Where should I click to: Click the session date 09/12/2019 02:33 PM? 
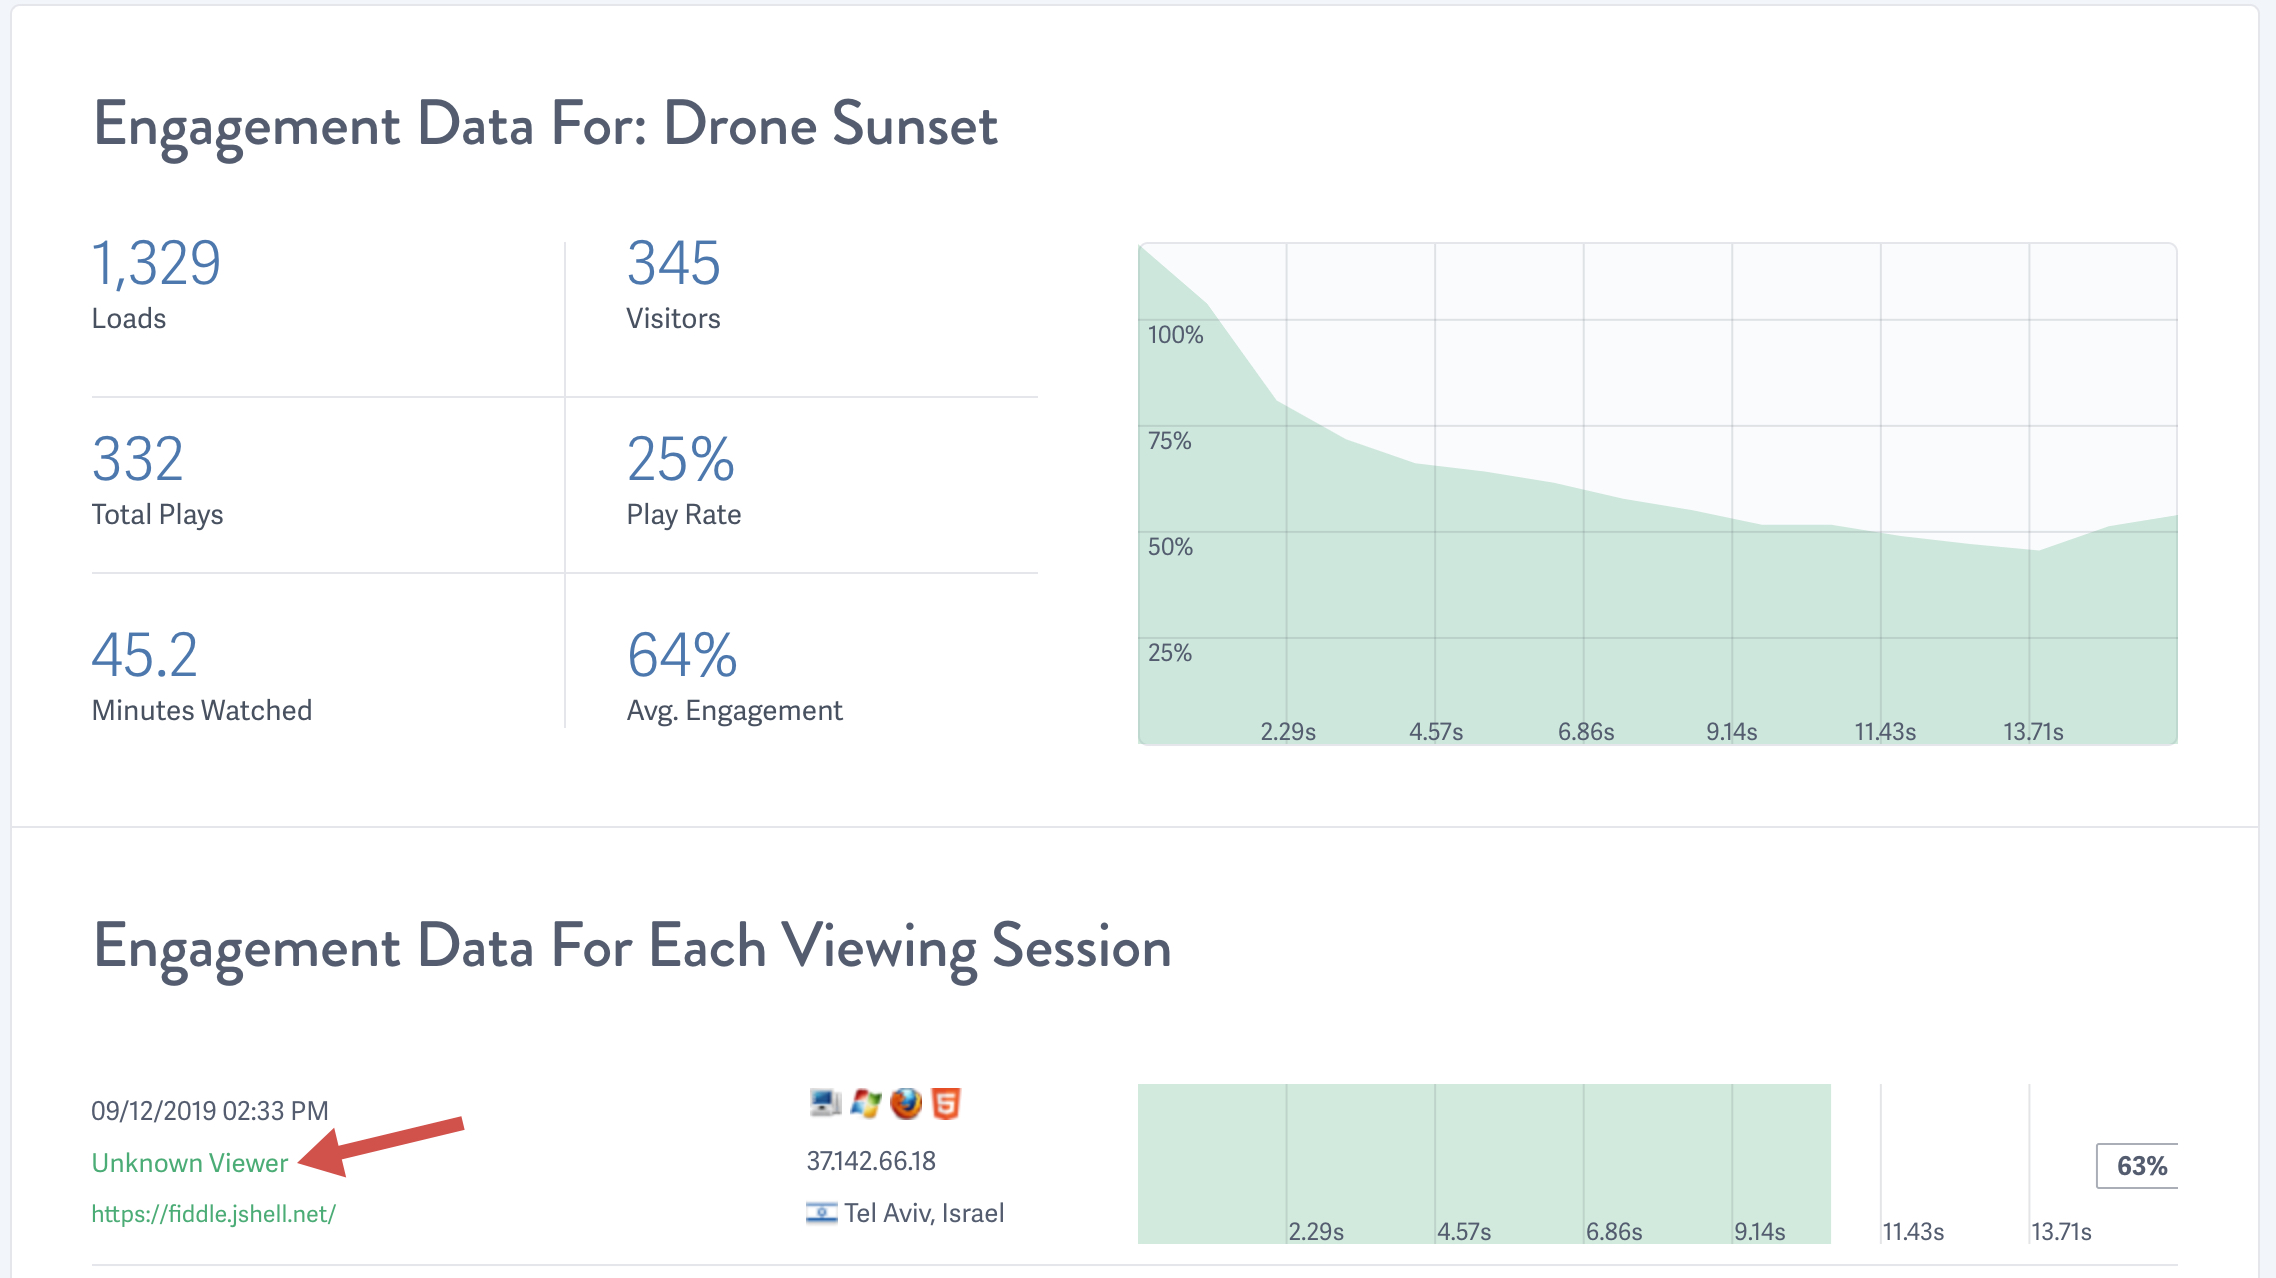pyautogui.click(x=210, y=1111)
